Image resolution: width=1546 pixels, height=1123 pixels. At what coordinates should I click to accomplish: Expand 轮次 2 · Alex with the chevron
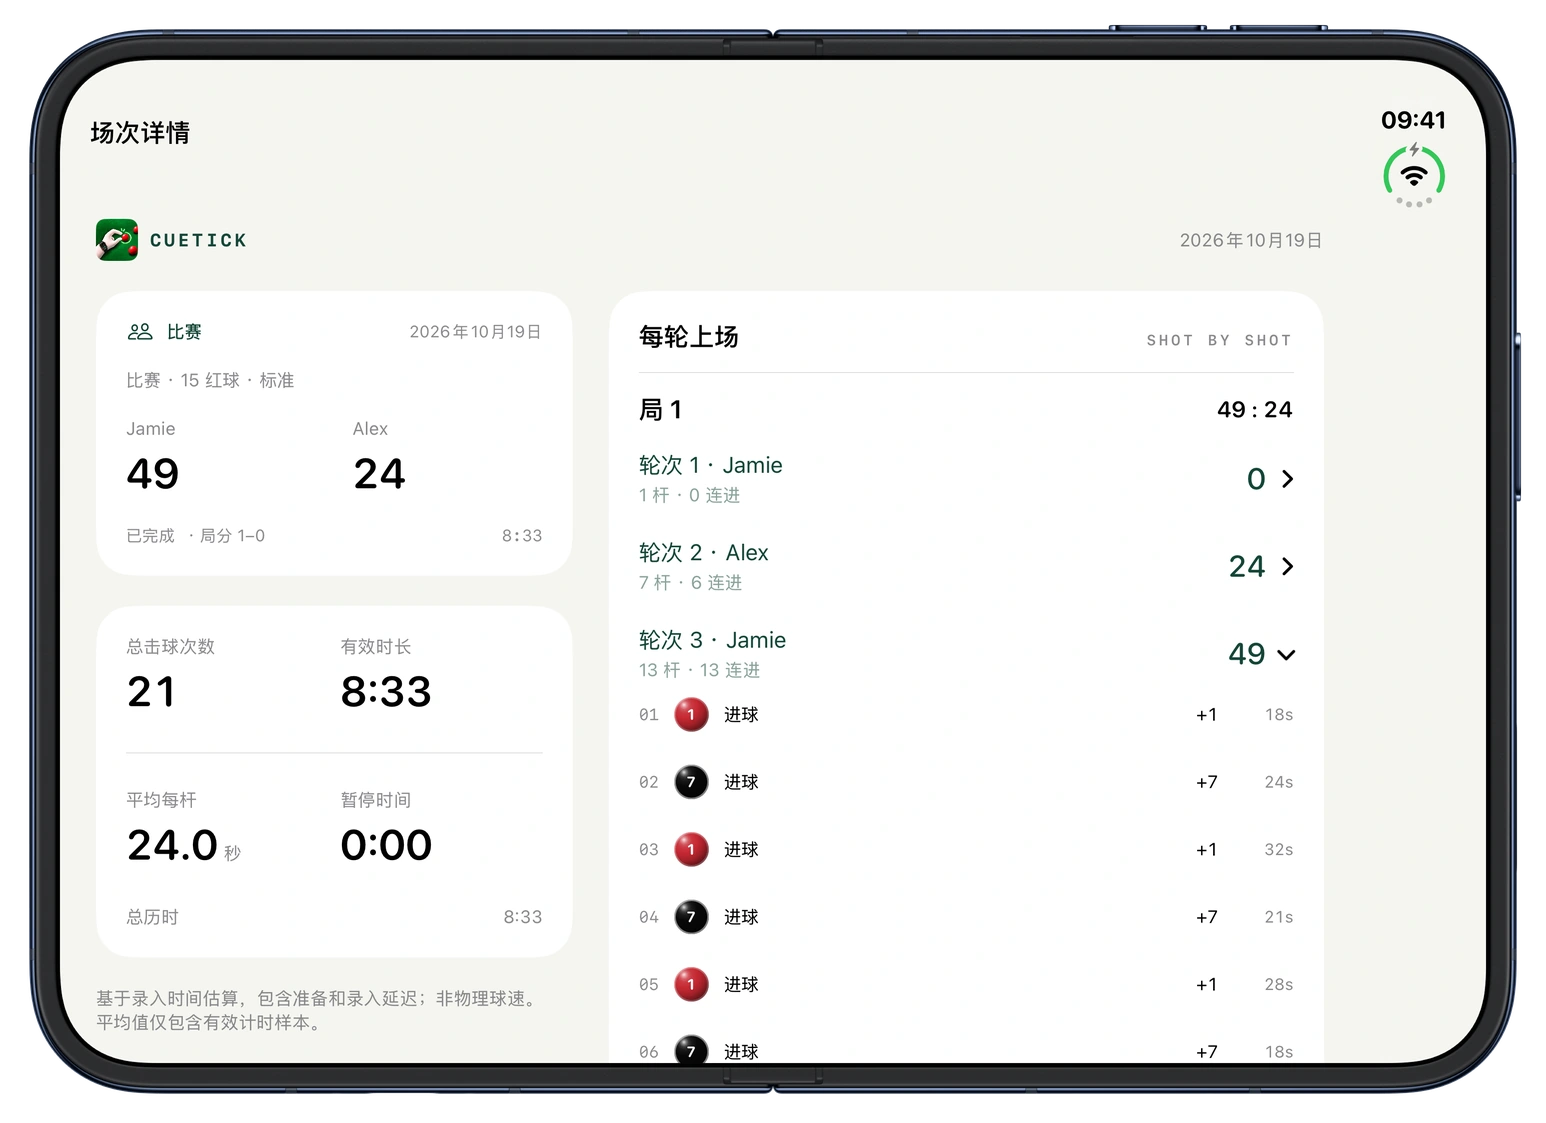(1288, 567)
